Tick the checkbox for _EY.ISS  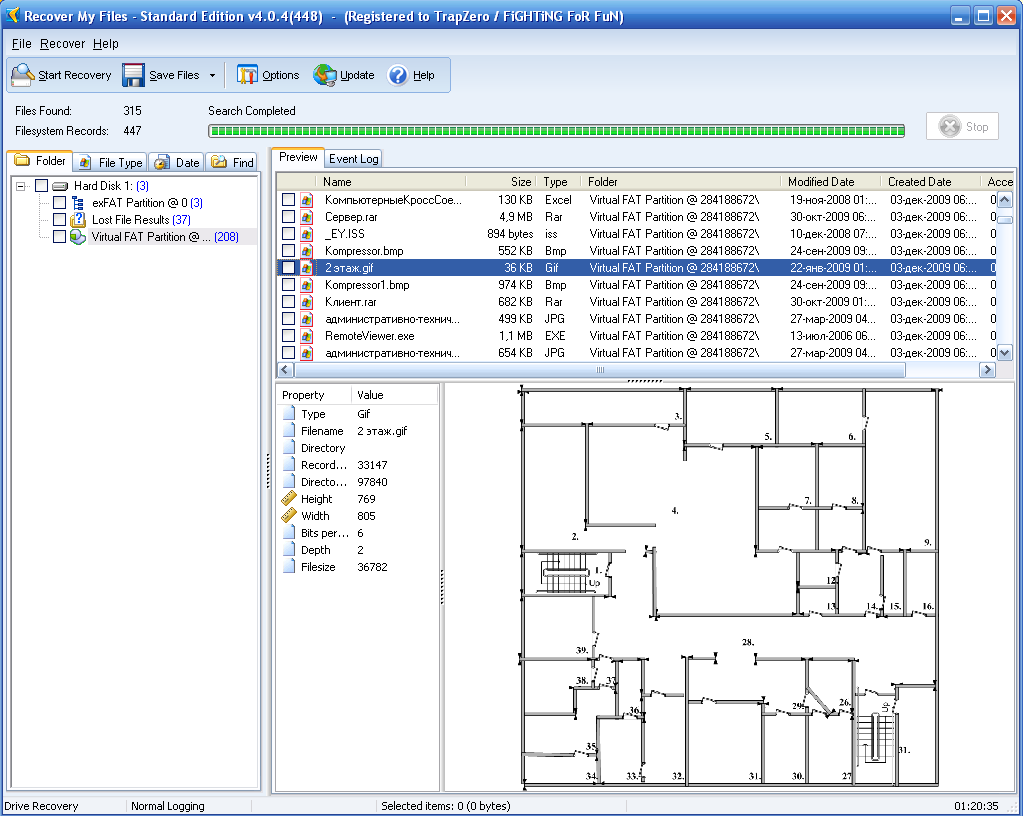pyautogui.click(x=288, y=234)
